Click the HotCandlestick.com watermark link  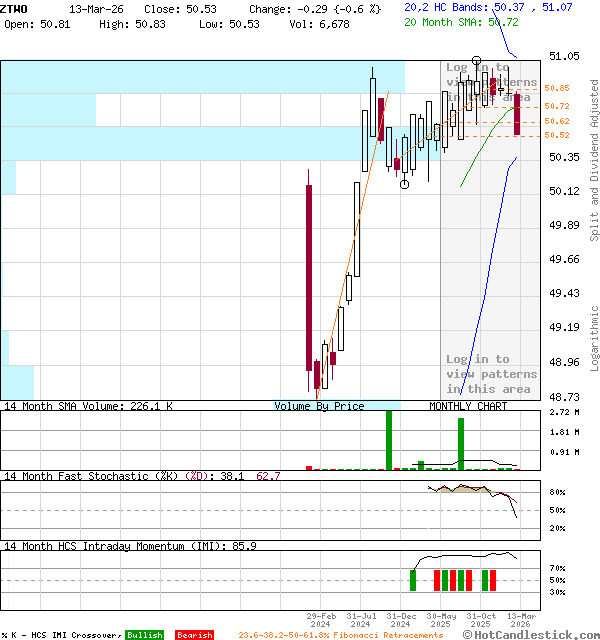[530, 634]
